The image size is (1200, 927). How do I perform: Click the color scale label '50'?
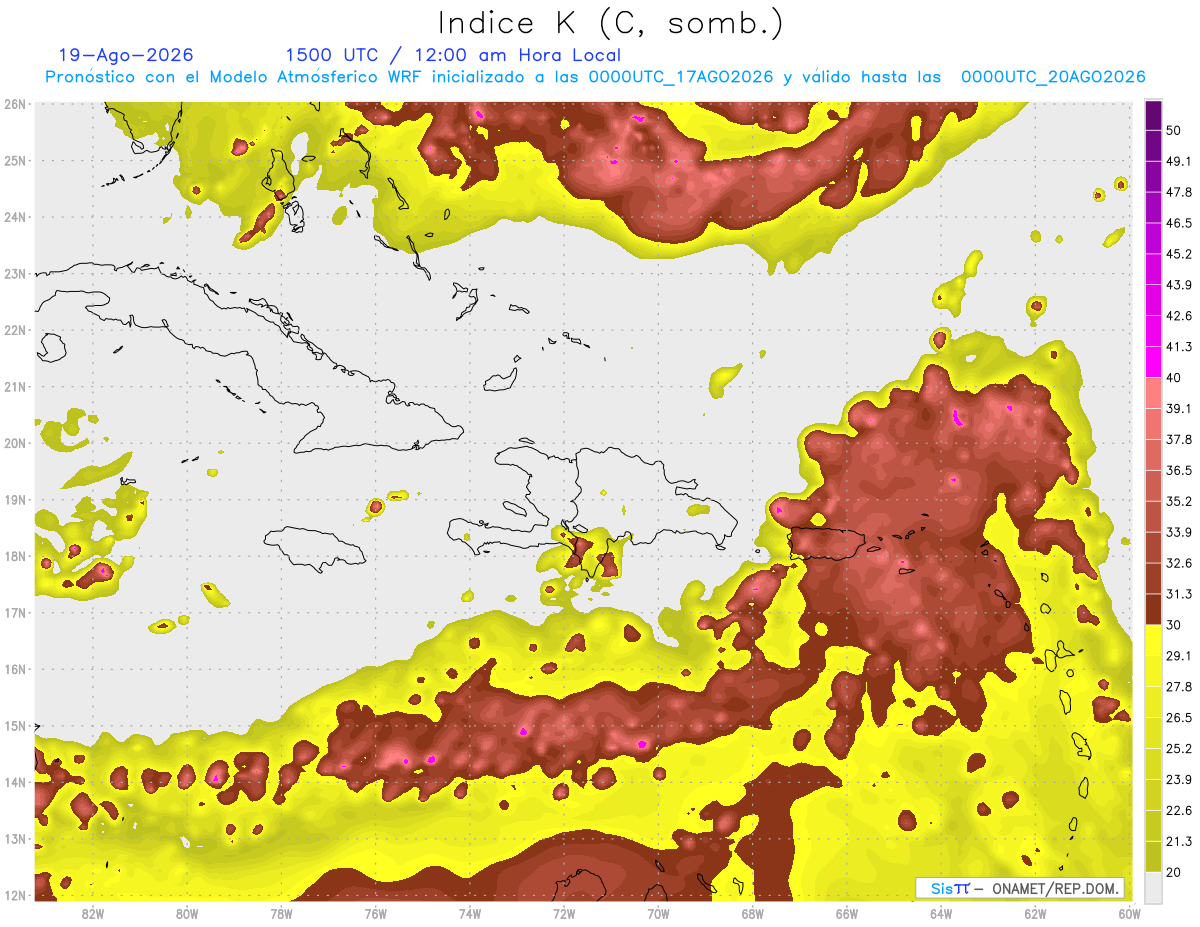[1174, 130]
